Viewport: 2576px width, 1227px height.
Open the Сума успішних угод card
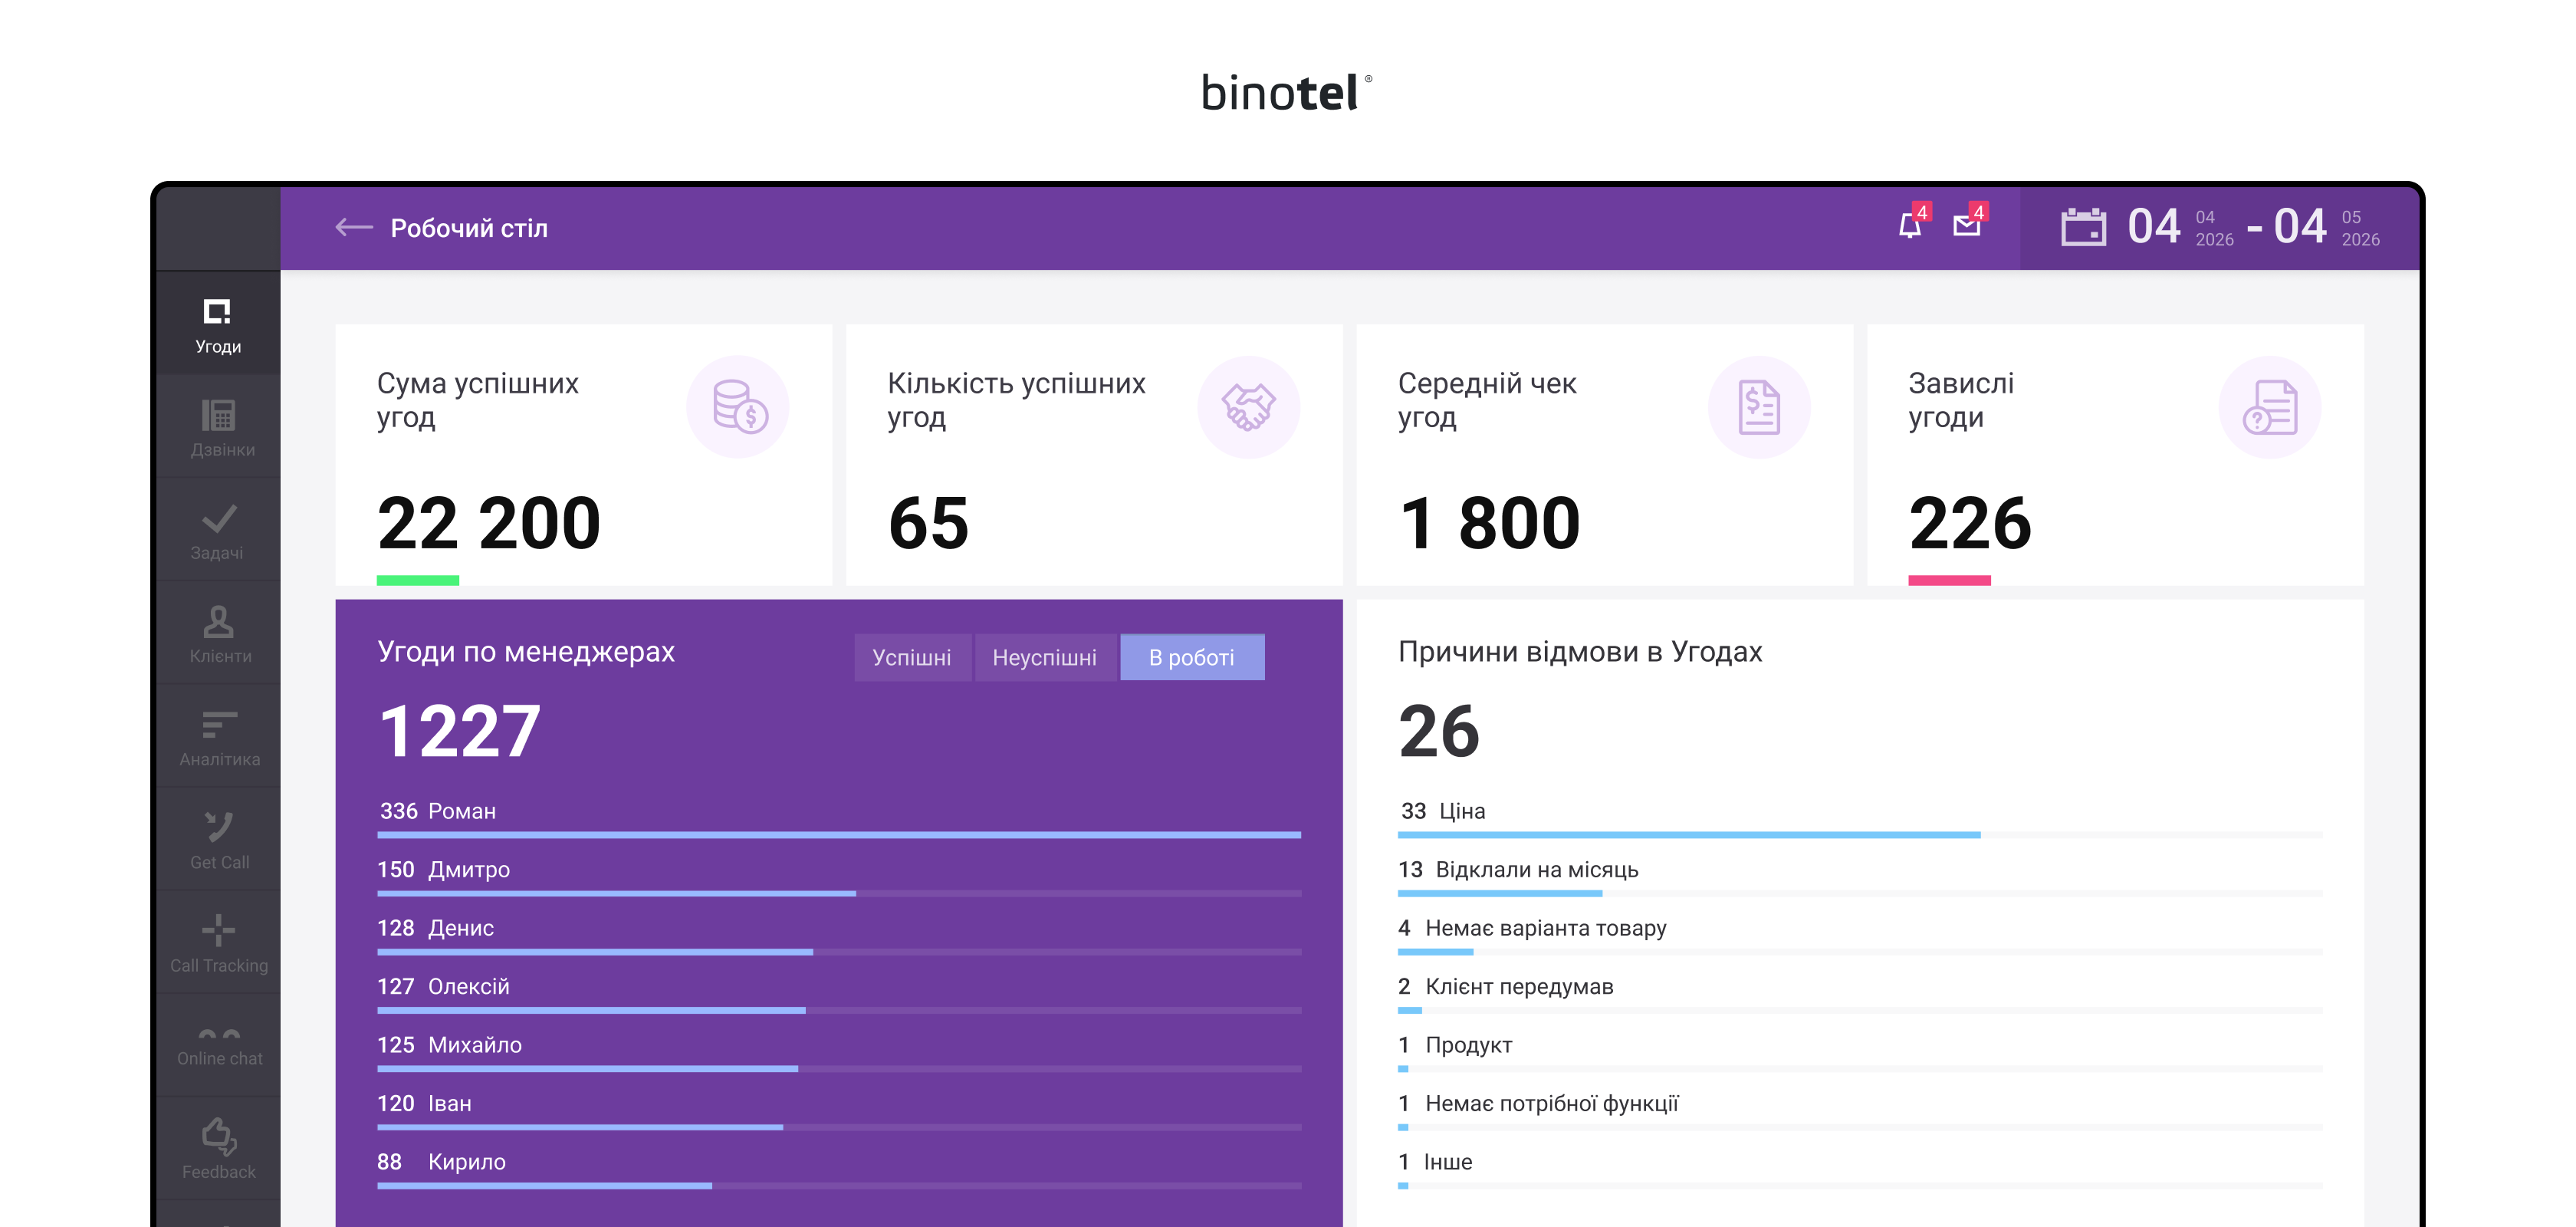(584, 455)
